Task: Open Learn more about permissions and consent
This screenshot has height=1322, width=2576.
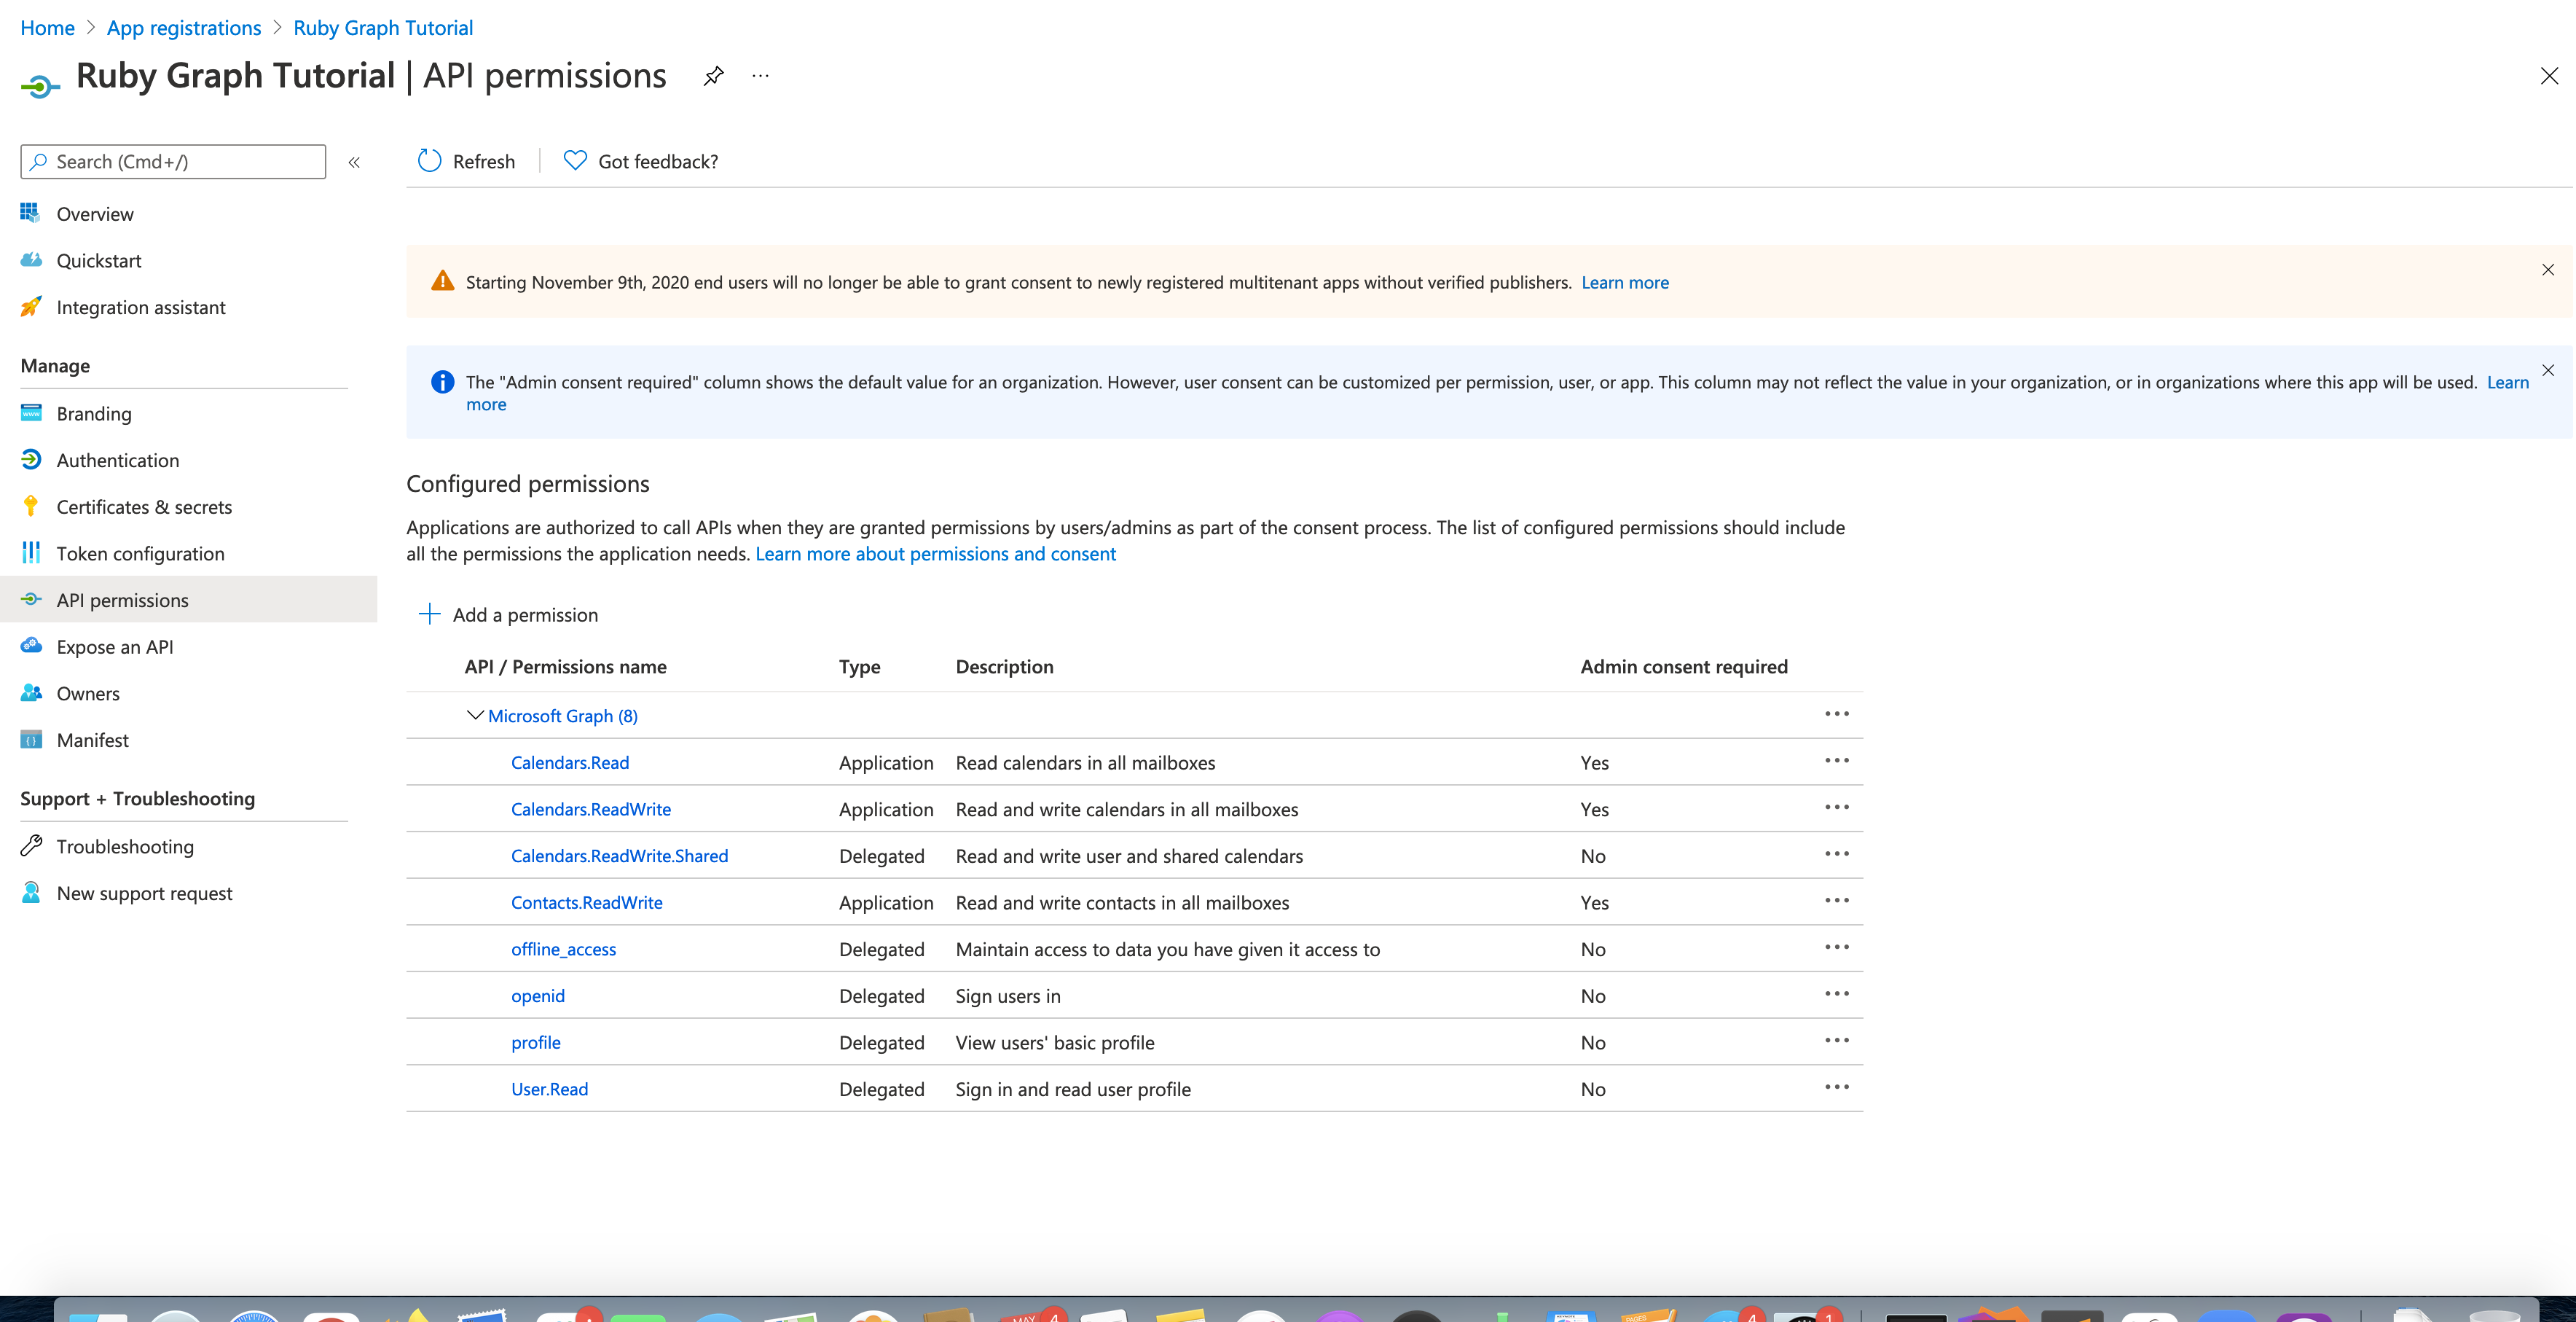Action: [935, 553]
